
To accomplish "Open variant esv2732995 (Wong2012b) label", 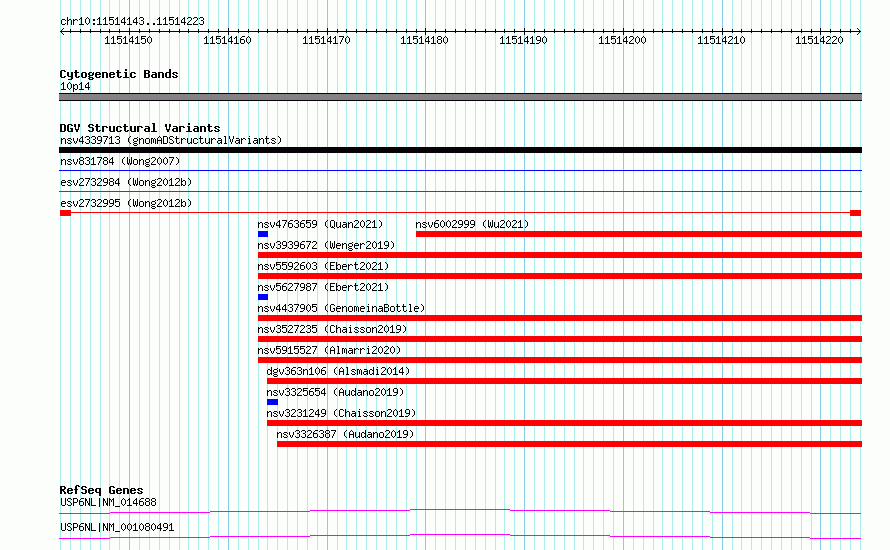I will (x=126, y=203).
